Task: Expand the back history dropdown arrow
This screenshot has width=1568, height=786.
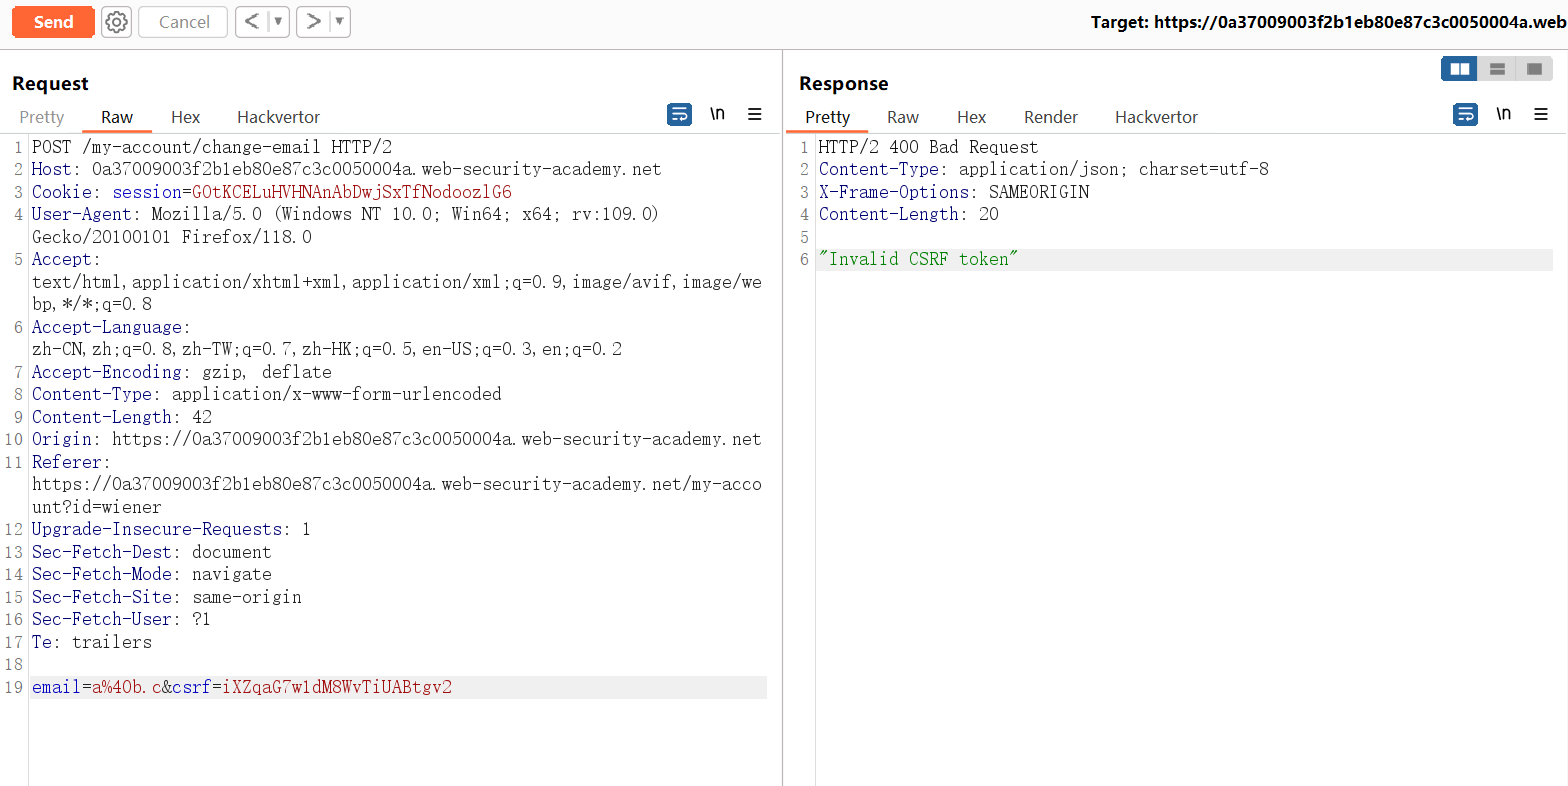Action: click(x=278, y=22)
